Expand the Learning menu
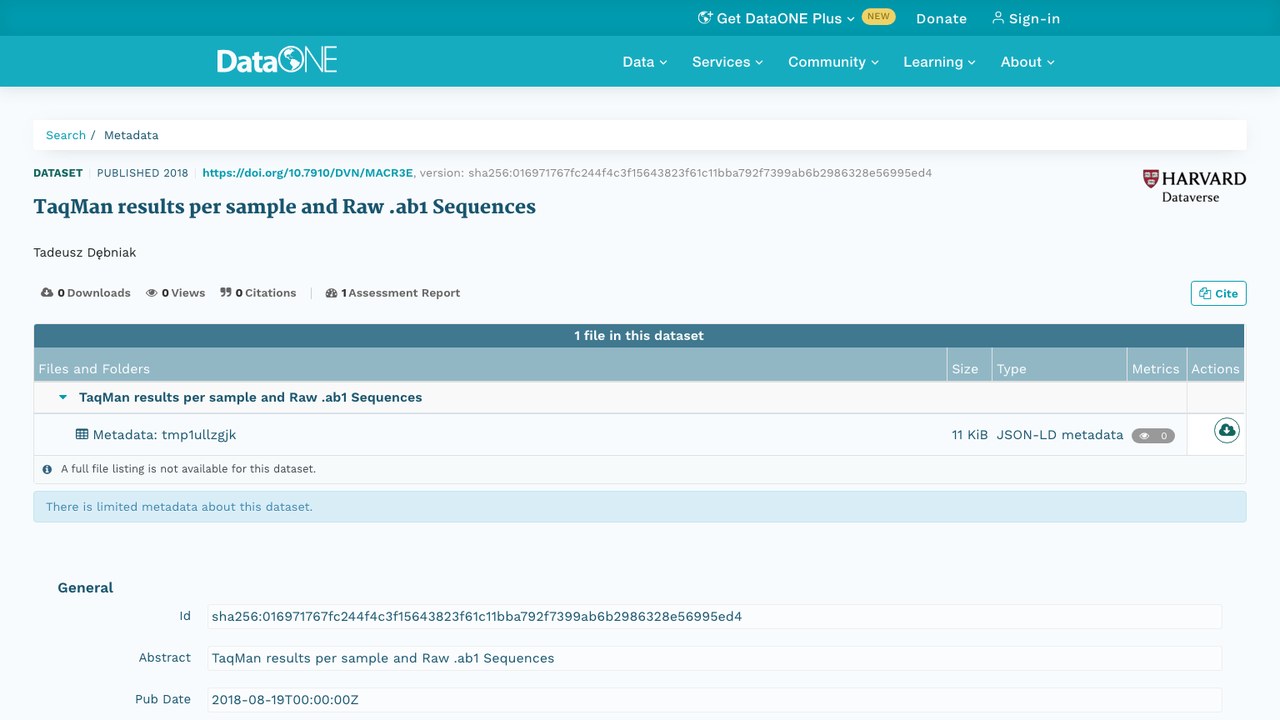The width and height of the screenshot is (1280, 720). pyautogui.click(x=940, y=62)
